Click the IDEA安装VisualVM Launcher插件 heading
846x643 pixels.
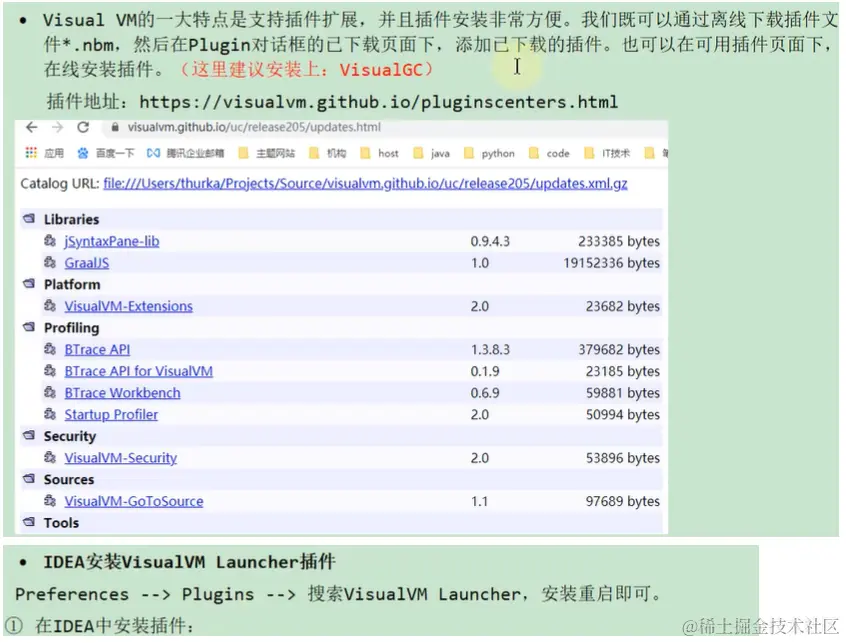(189, 562)
